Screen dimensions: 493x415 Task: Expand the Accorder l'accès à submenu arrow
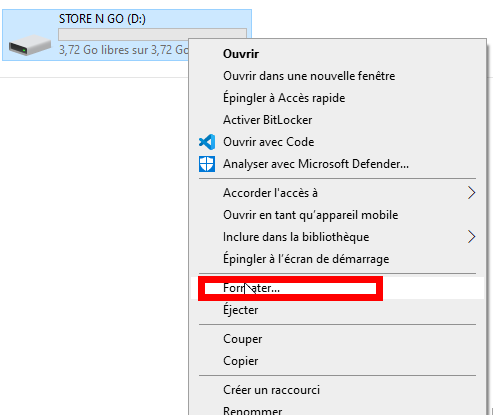[471, 193]
